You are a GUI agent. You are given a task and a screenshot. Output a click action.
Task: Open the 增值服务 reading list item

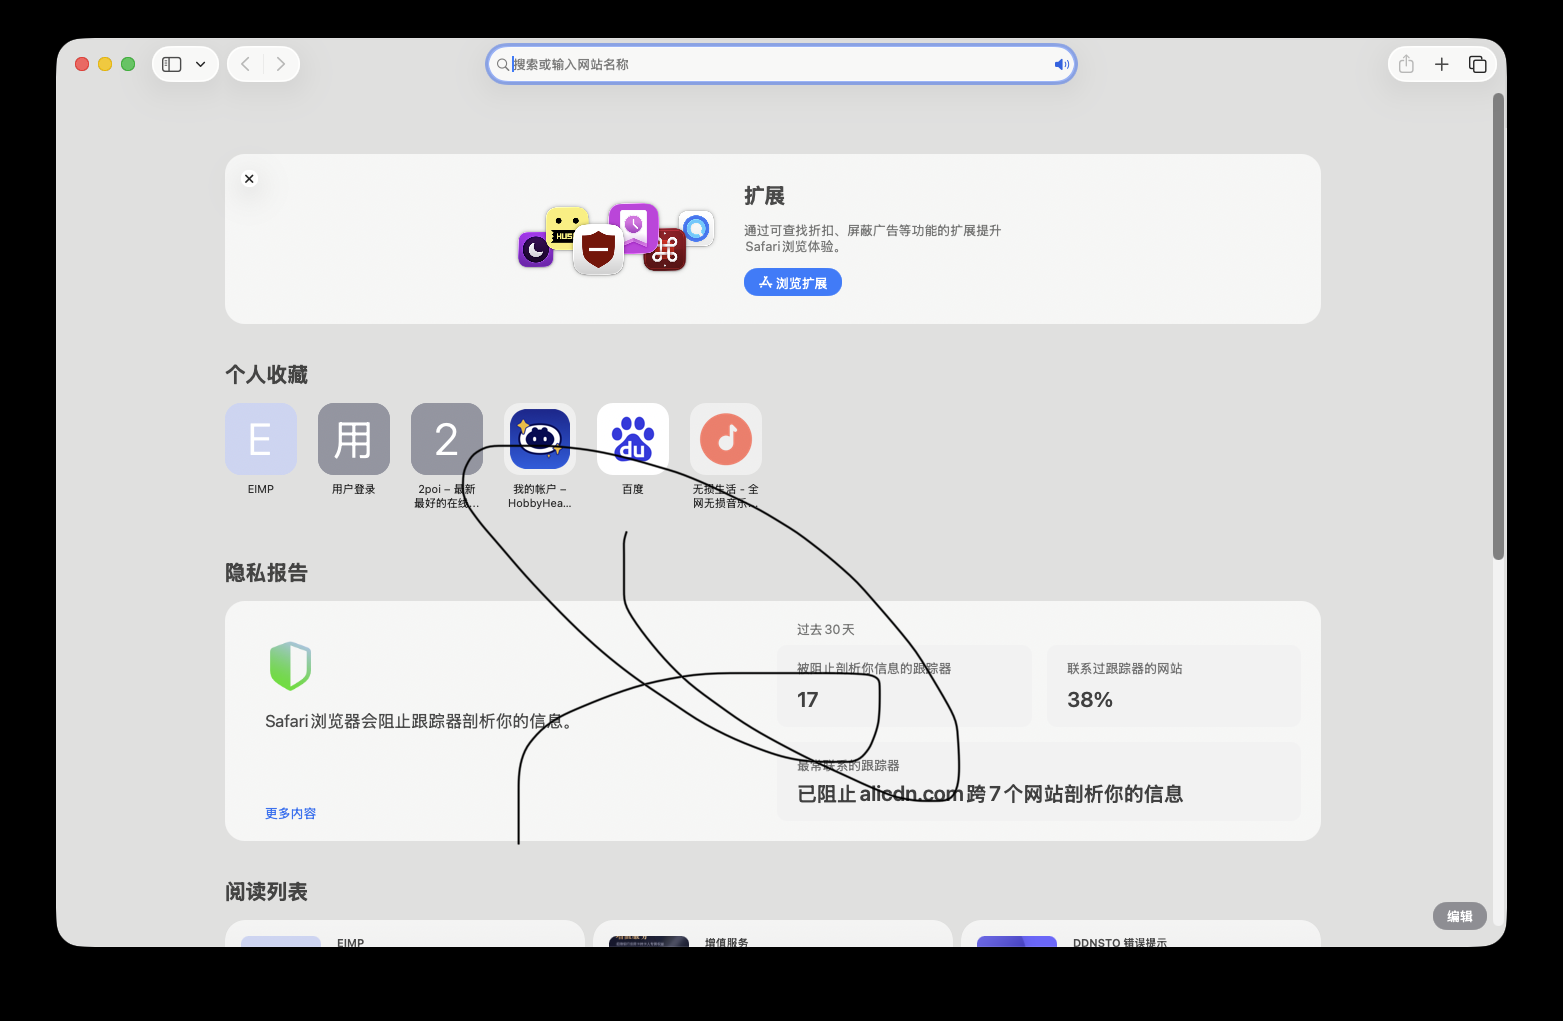(773, 934)
